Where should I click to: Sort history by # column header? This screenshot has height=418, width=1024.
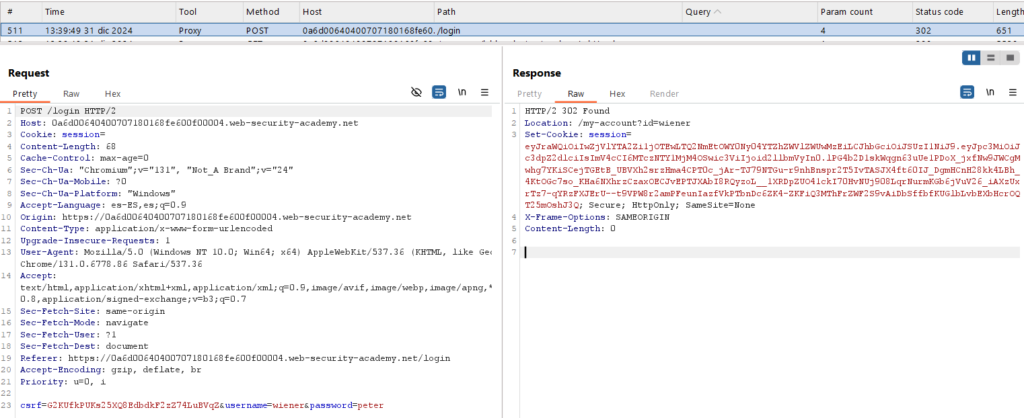(20, 12)
